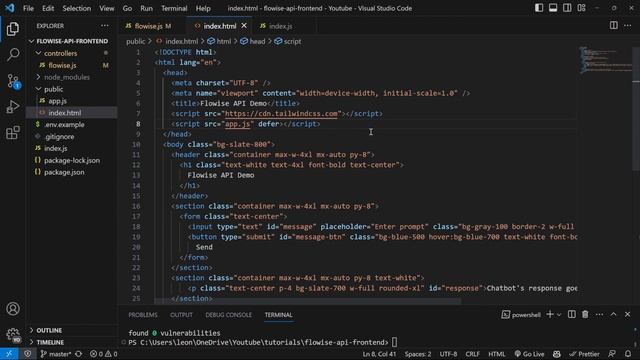Image resolution: width=640 pixels, height=360 pixels.
Task: Close the terminal panel
Action: point(627,314)
